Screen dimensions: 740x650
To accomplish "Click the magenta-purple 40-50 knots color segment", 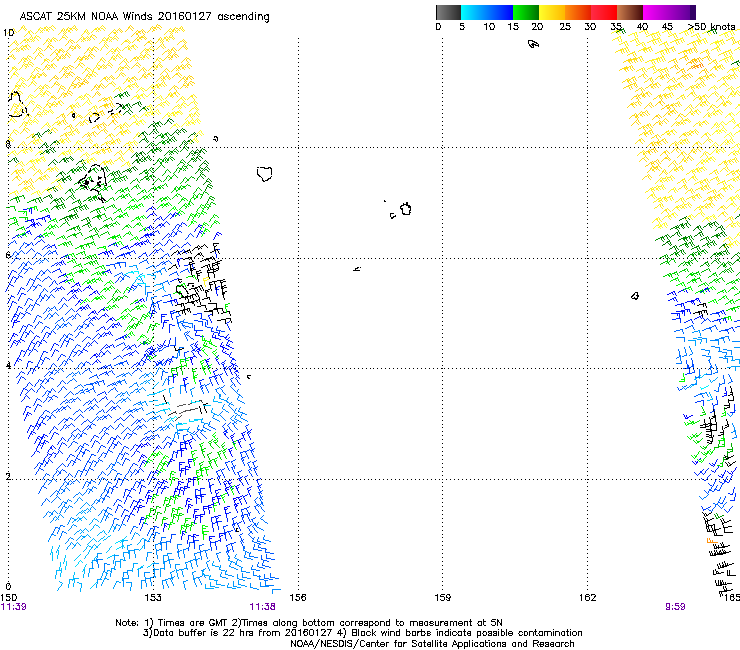I will pos(669,12).
